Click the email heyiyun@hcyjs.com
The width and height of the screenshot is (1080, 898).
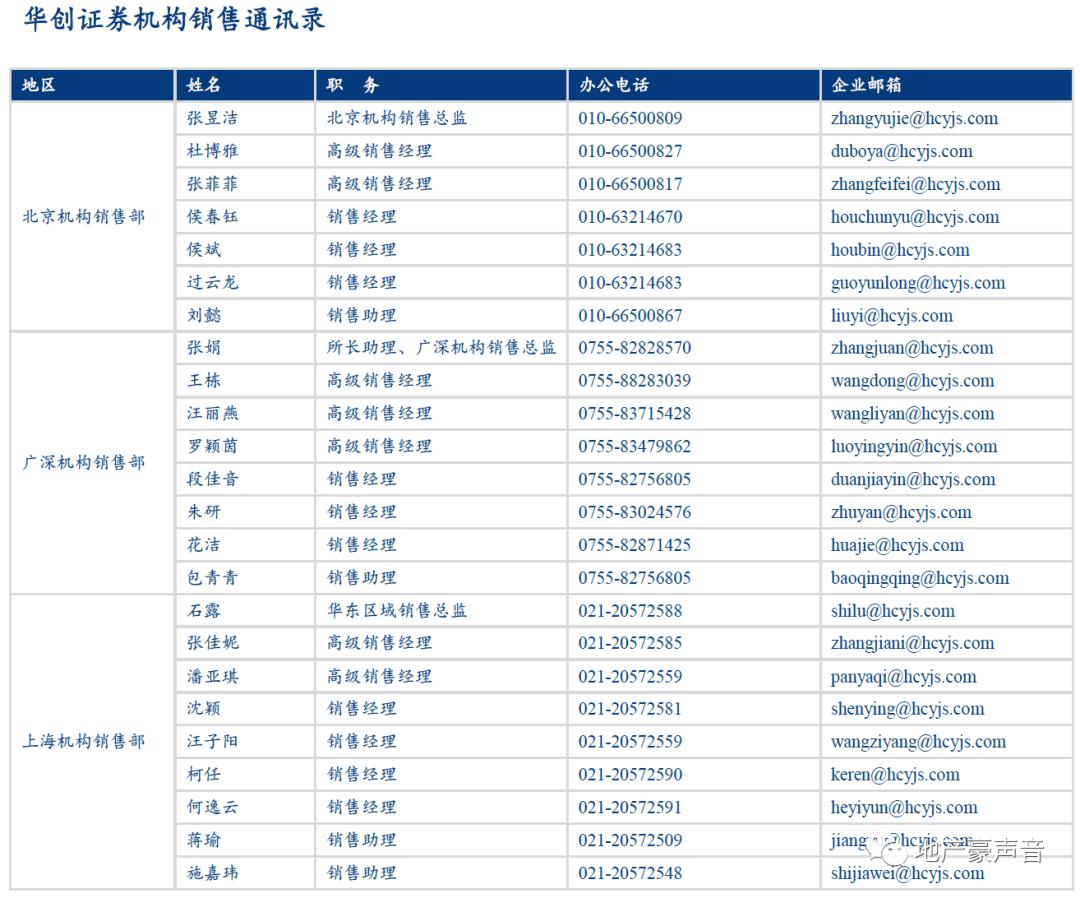coord(904,808)
